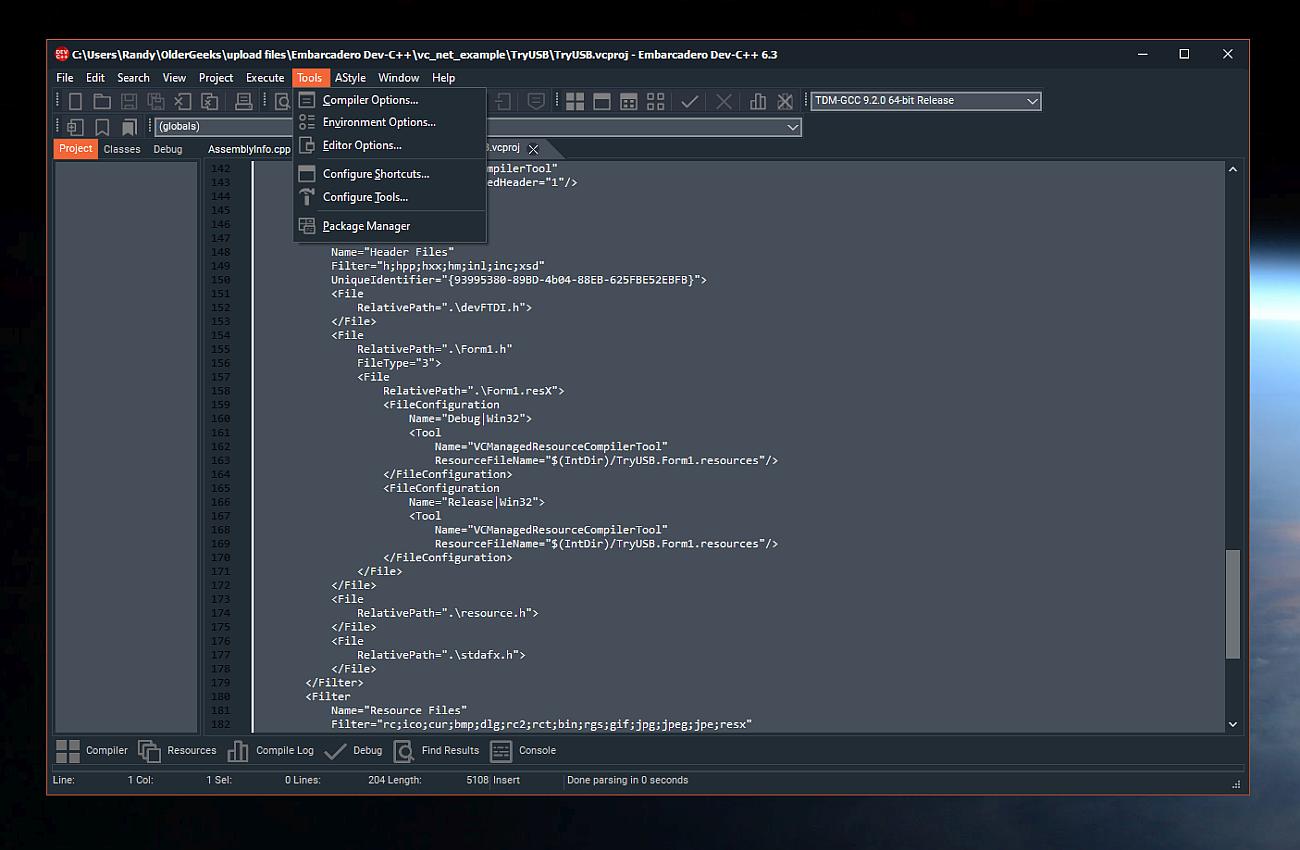The image size is (1300, 850).
Task: Switch to the Project sidebar tab
Action: click(76, 149)
